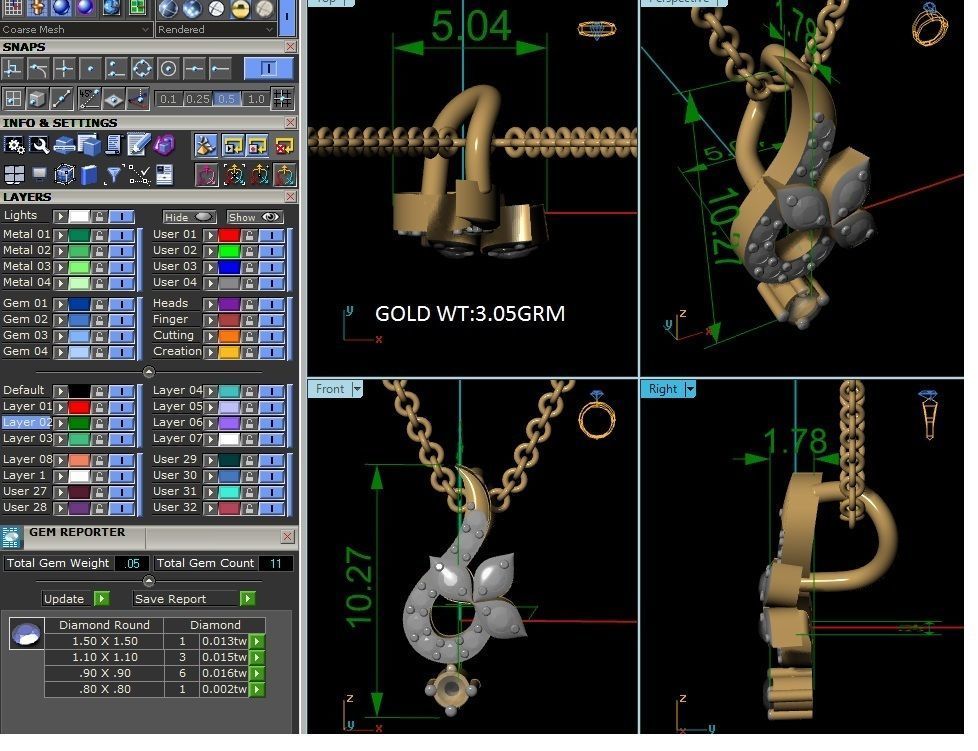The height and width of the screenshot is (751, 978).
Task: Click the Hide layers button
Action: (189, 217)
